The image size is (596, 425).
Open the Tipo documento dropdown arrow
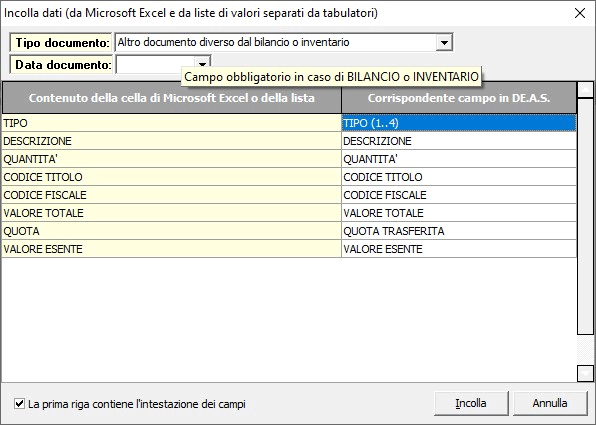click(x=444, y=42)
